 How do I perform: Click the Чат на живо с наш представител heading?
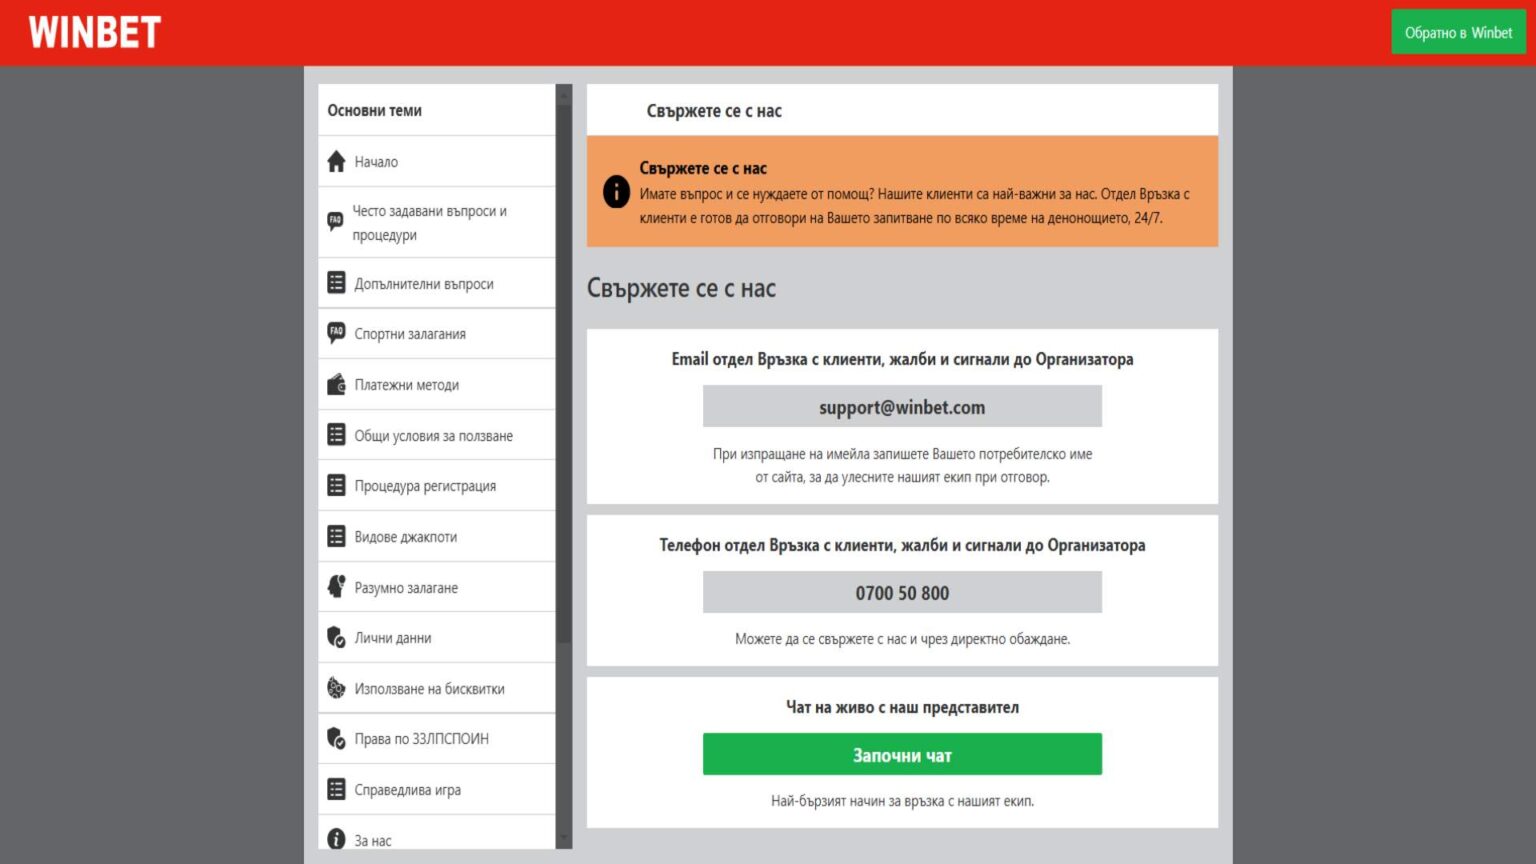click(902, 707)
